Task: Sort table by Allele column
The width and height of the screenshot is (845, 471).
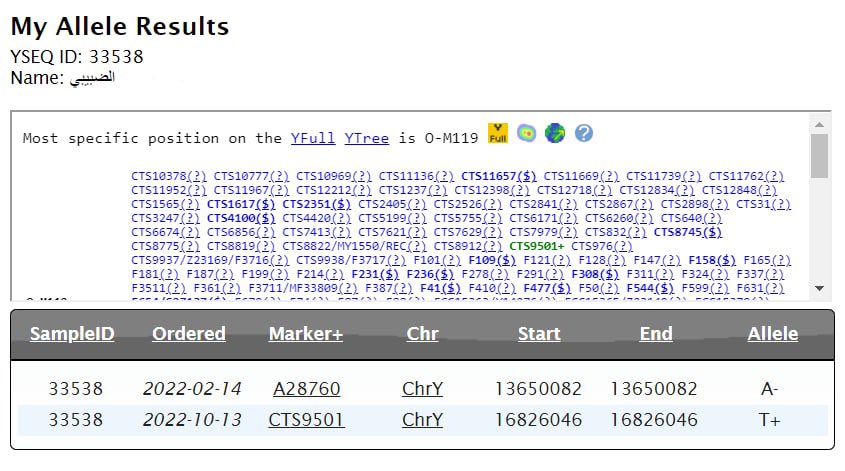Action: click(773, 334)
